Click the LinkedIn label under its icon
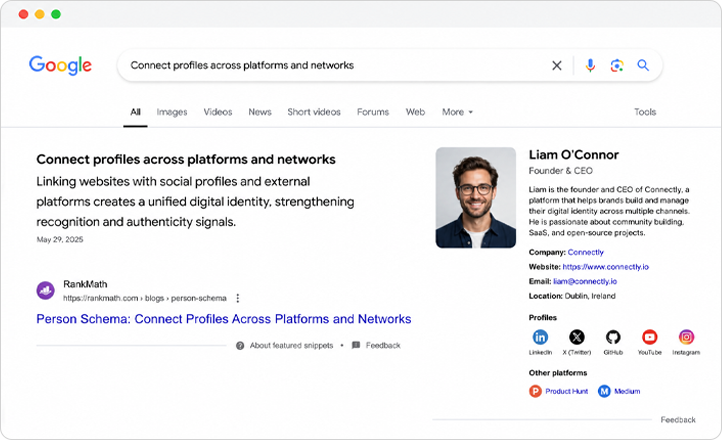Image resolution: width=722 pixels, height=440 pixels. click(540, 353)
